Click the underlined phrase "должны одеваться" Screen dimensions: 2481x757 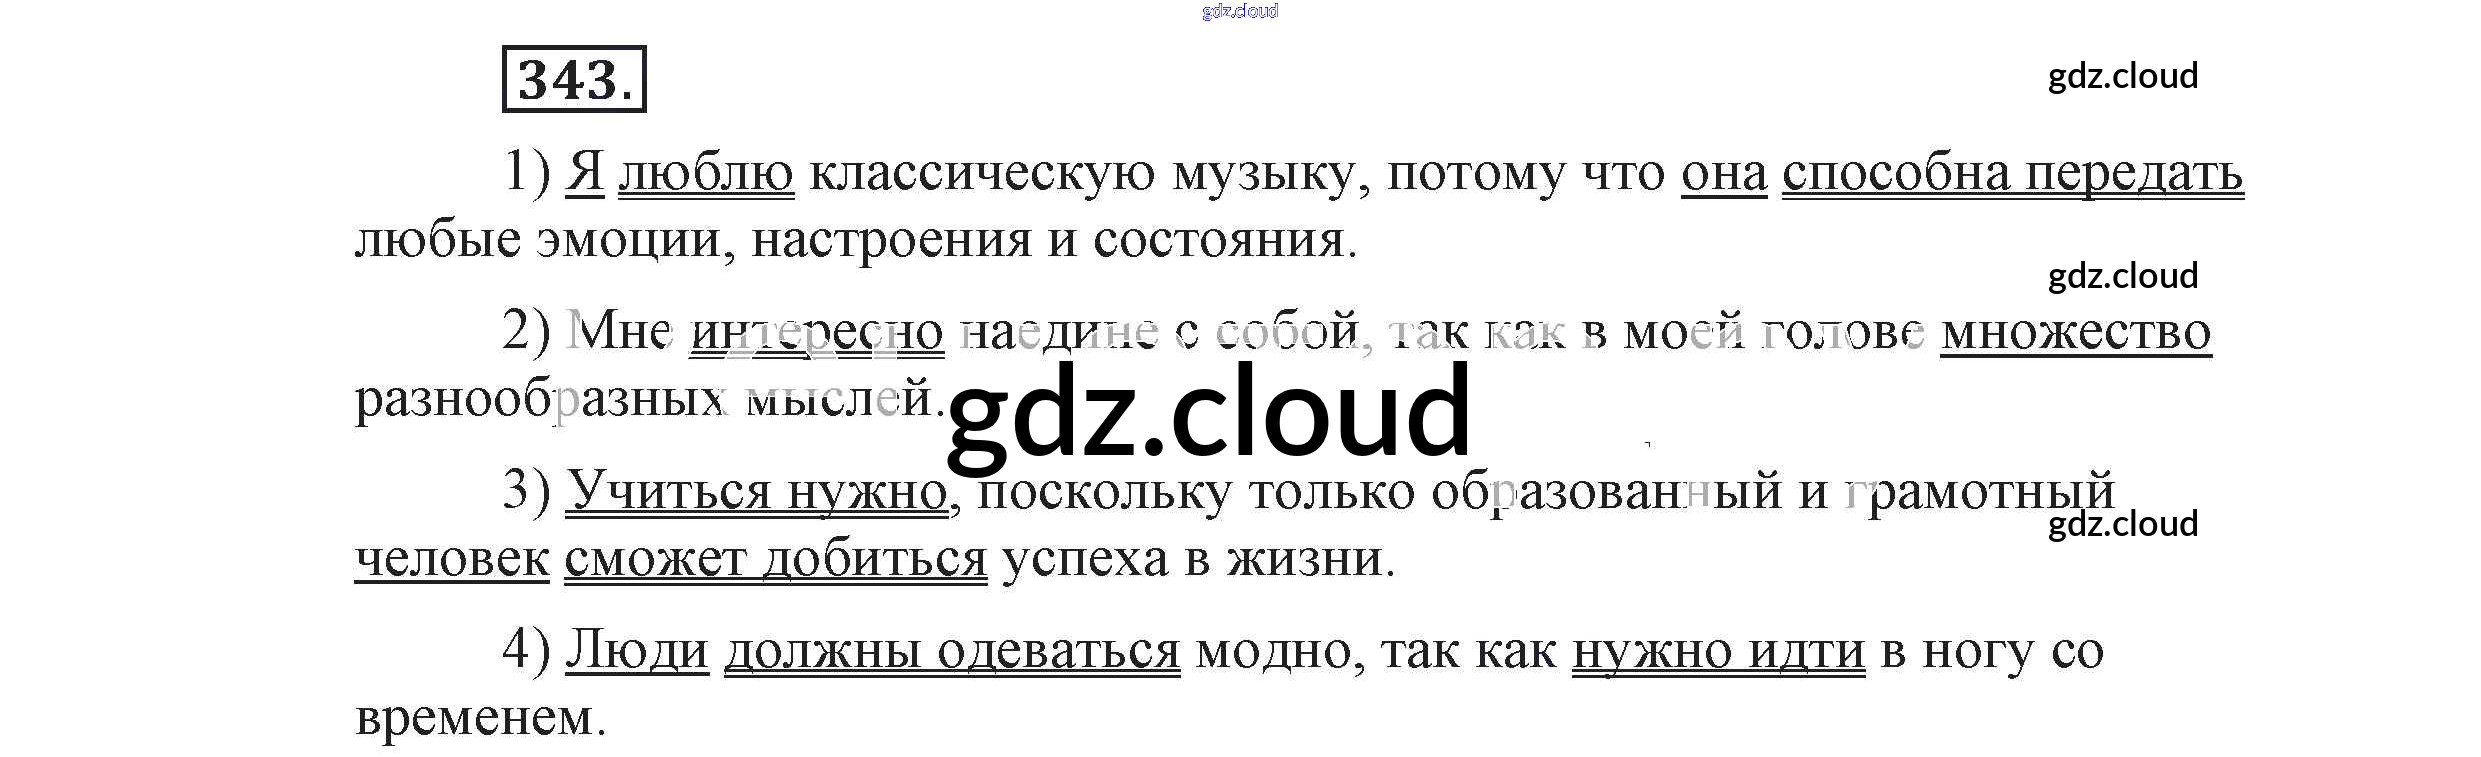point(951,651)
